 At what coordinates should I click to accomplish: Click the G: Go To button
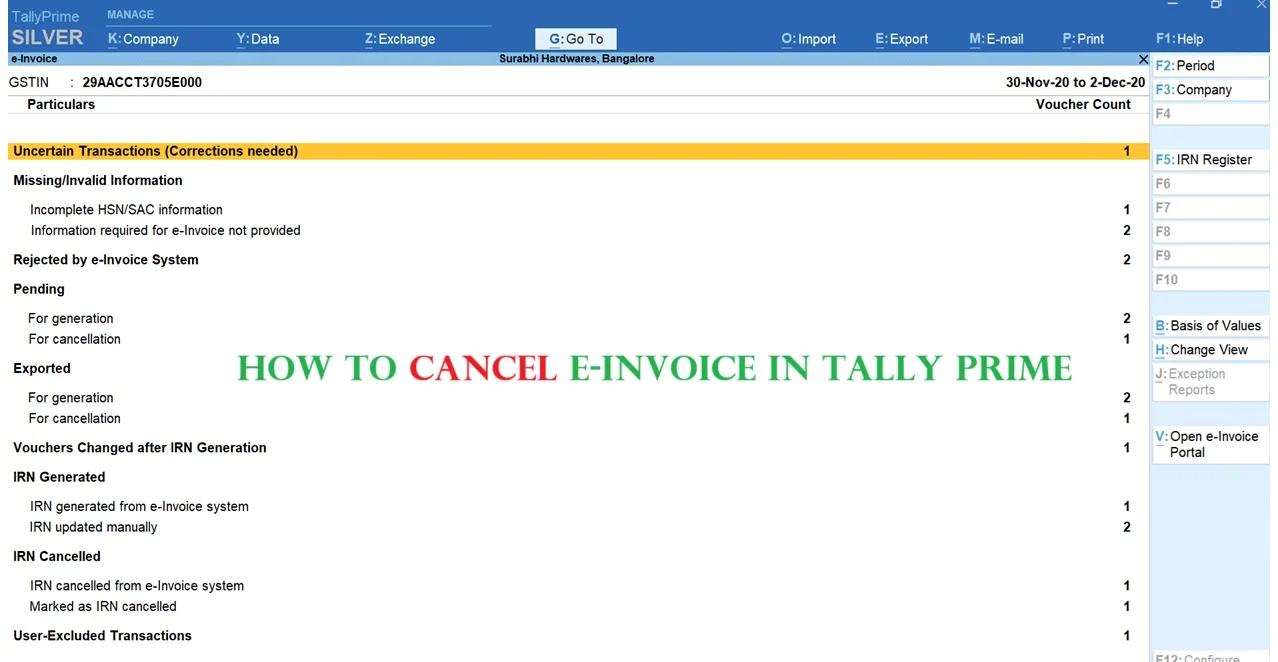point(576,39)
